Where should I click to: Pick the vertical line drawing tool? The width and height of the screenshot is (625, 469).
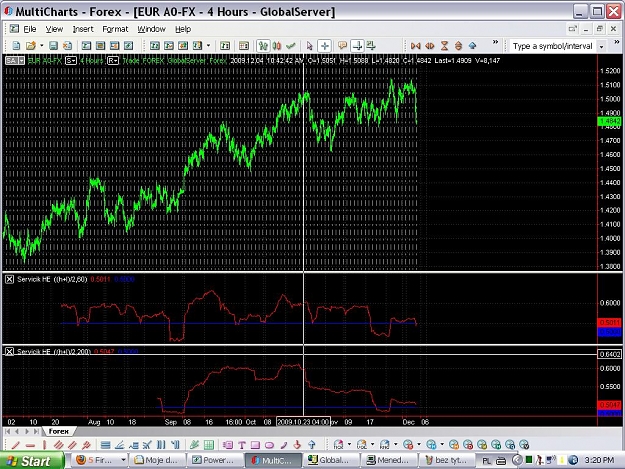pos(44,445)
